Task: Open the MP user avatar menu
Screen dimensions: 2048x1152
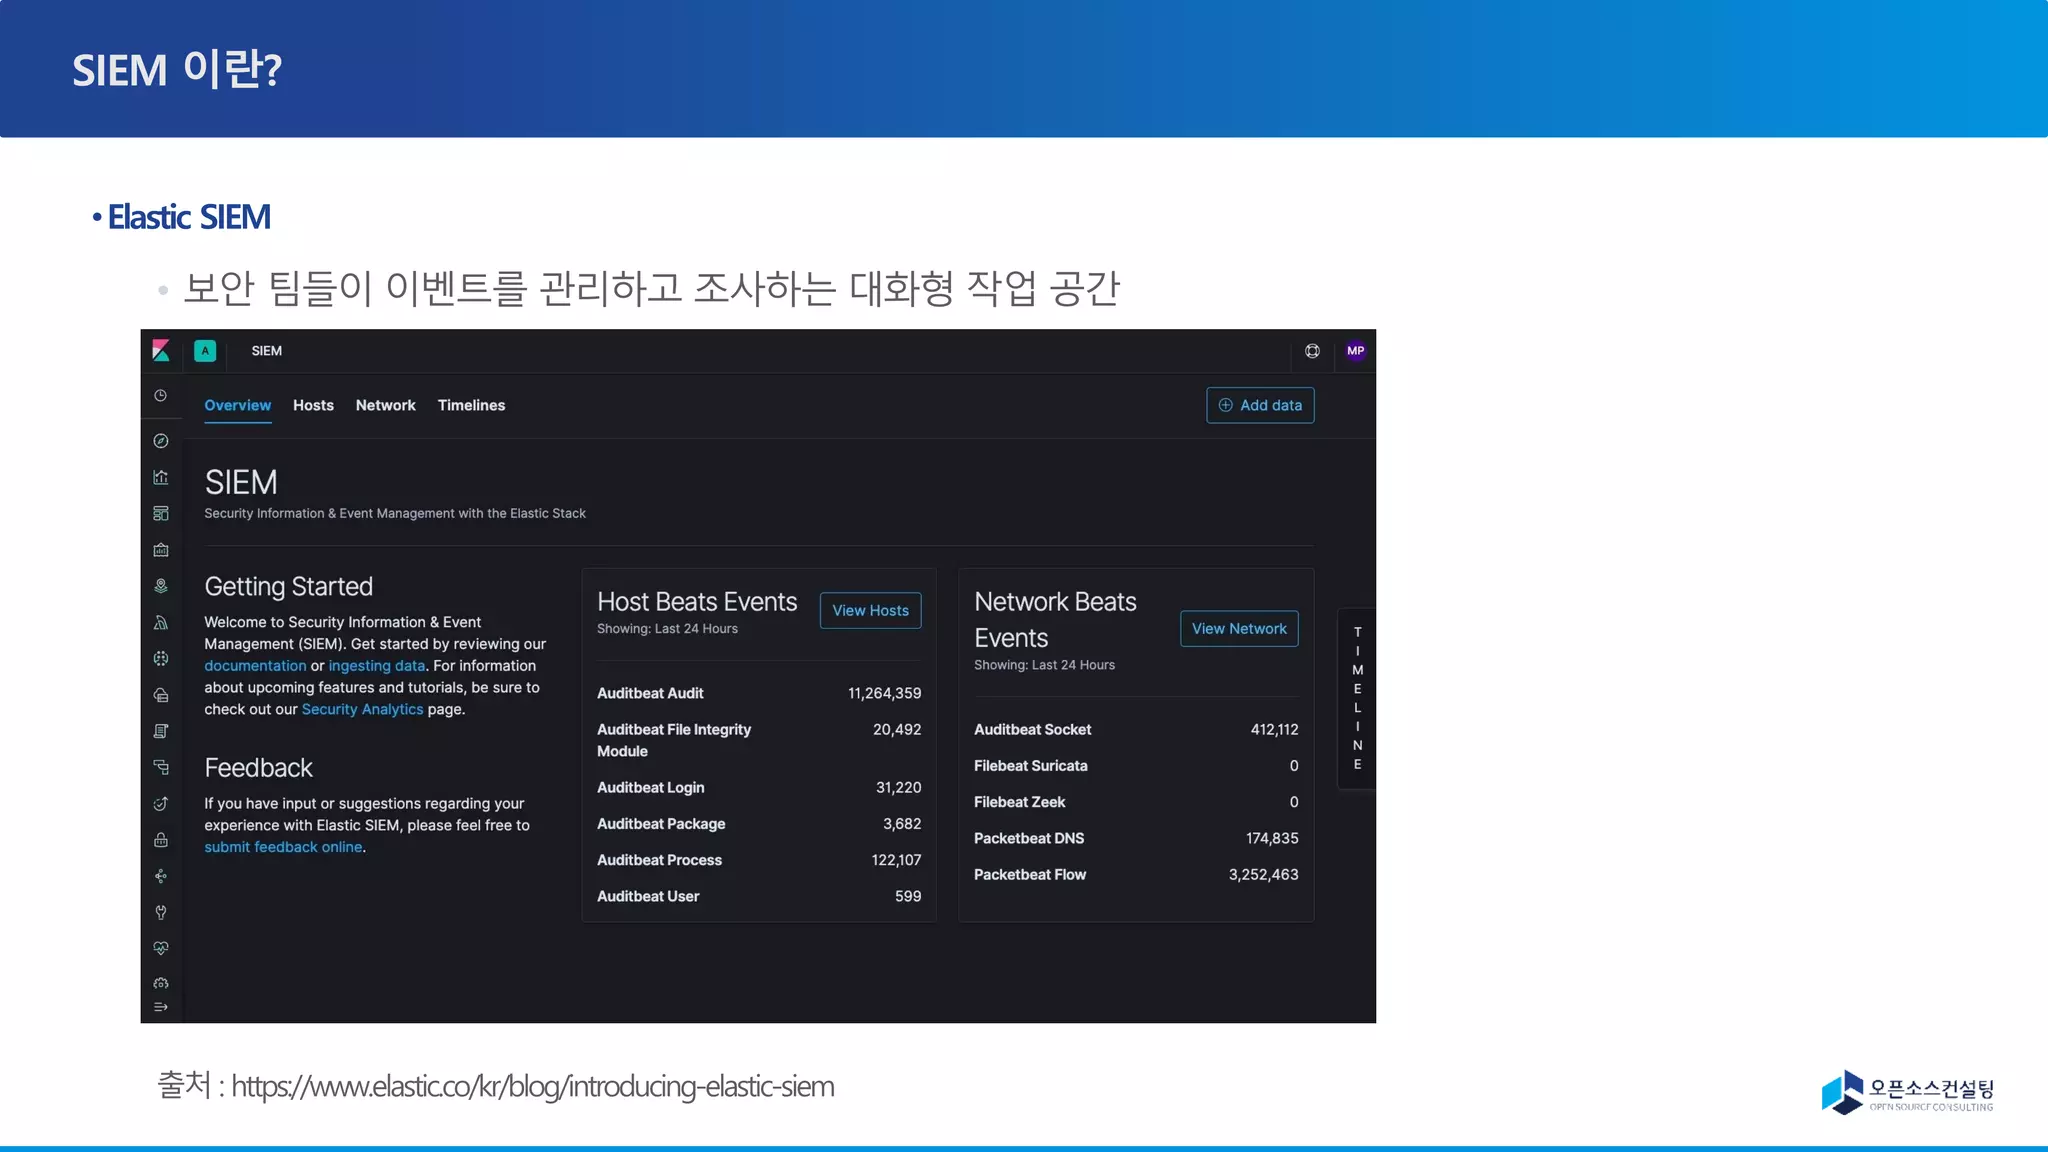Action: coord(1355,351)
